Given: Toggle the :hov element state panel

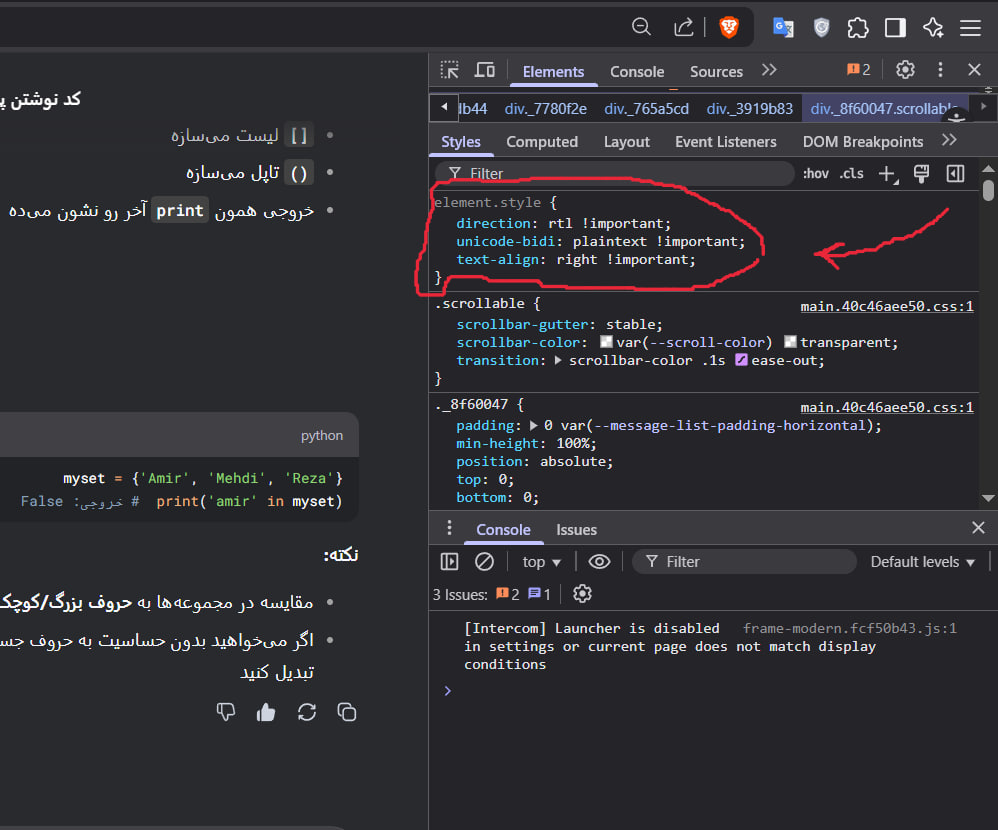Looking at the screenshot, I should point(815,174).
